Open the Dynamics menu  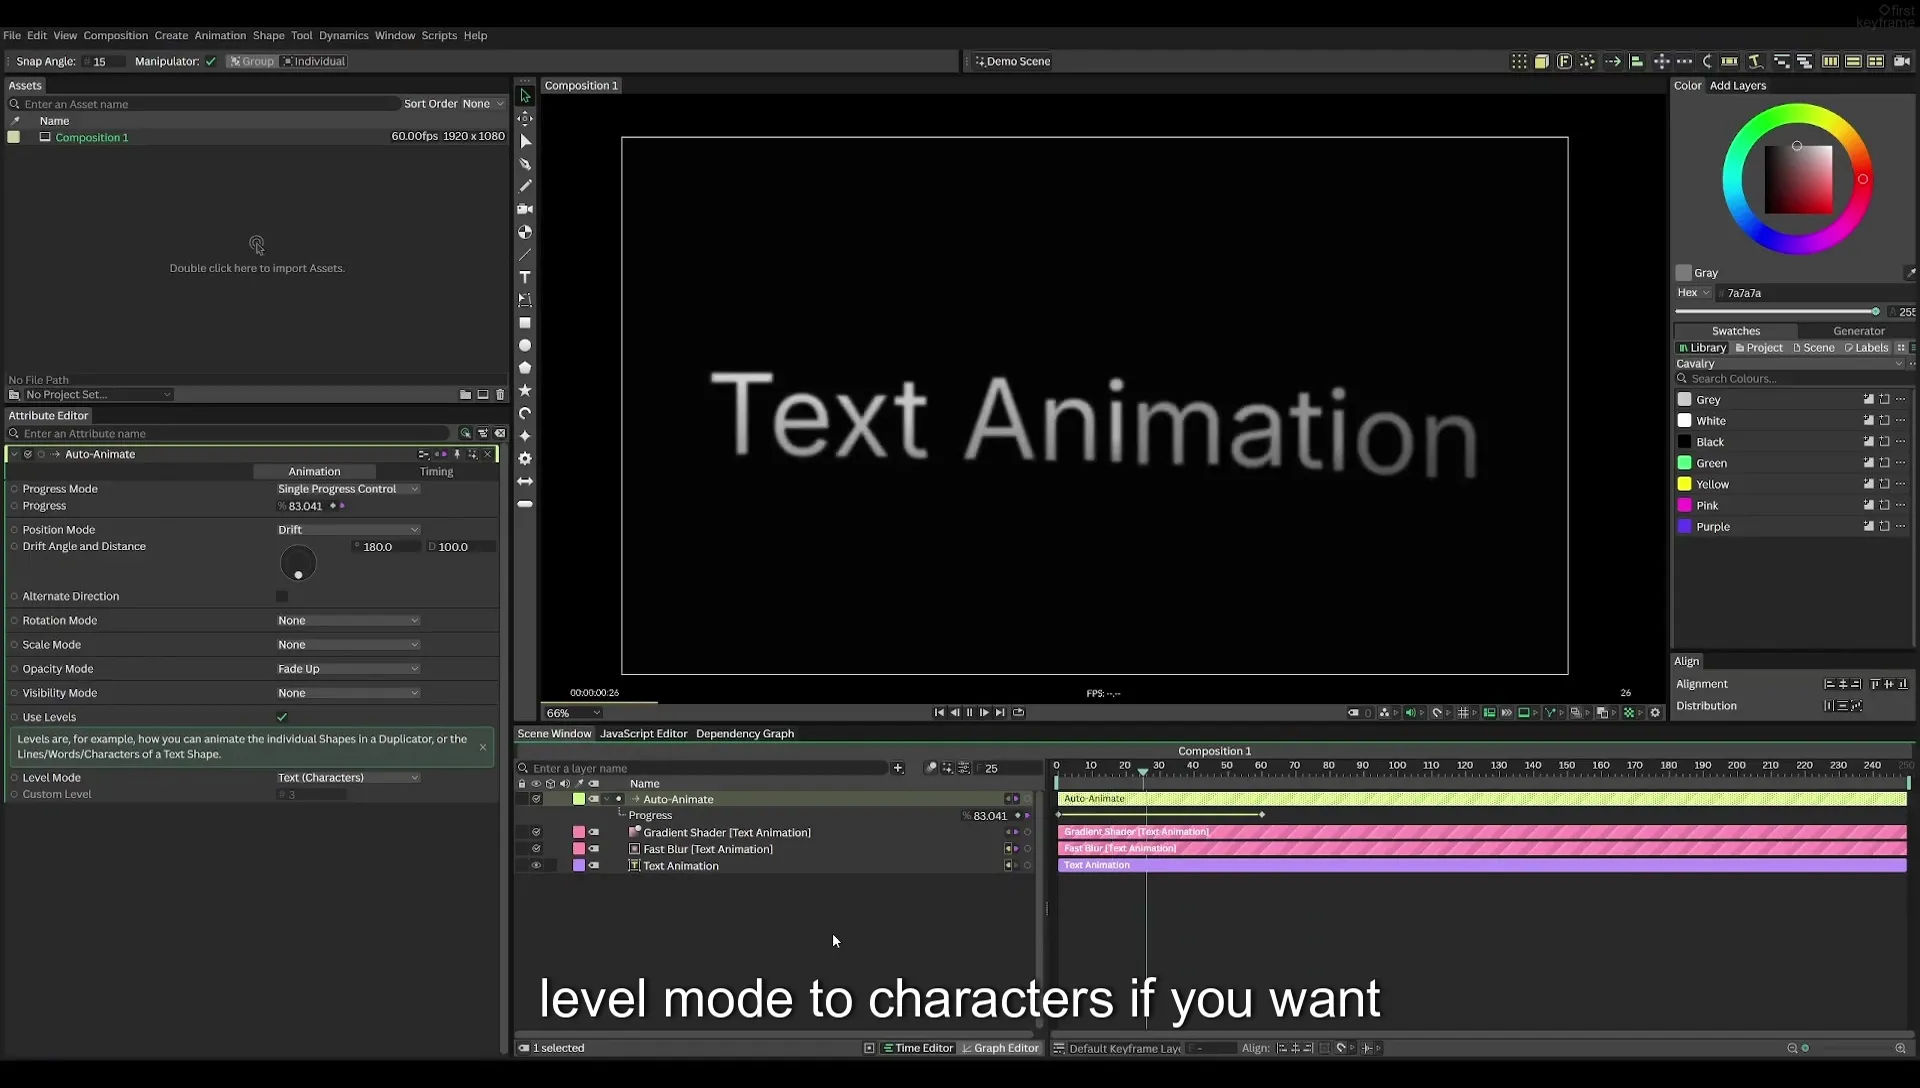click(343, 35)
